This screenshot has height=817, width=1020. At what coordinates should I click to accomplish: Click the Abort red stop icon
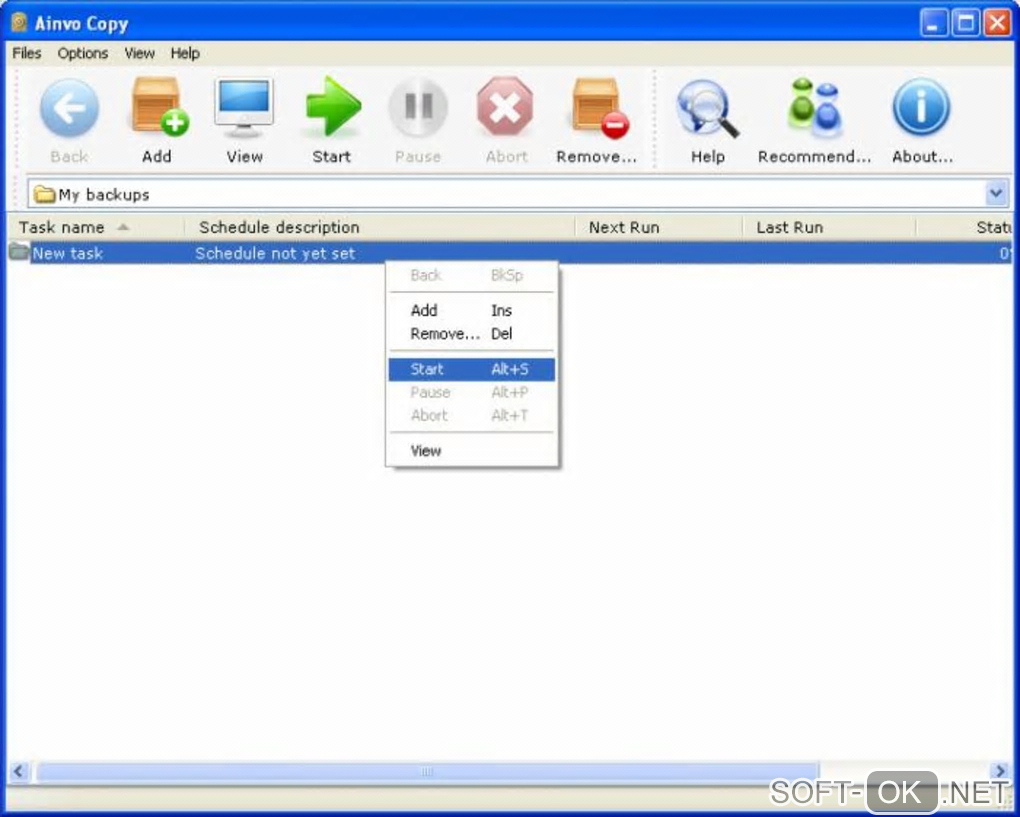(x=505, y=107)
